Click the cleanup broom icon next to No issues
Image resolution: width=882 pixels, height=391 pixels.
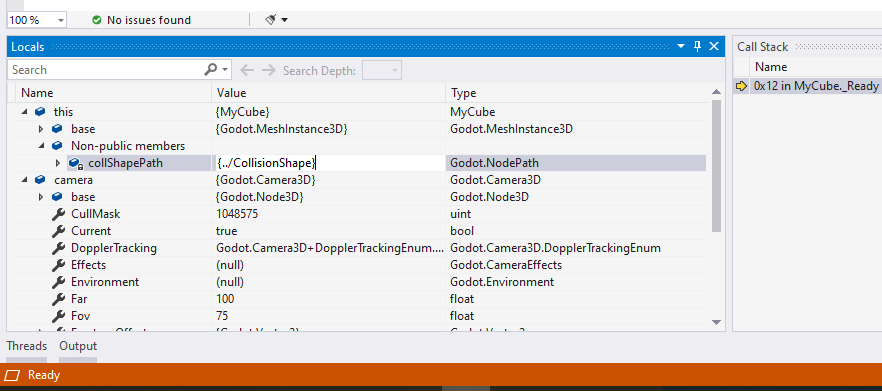click(x=271, y=20)
